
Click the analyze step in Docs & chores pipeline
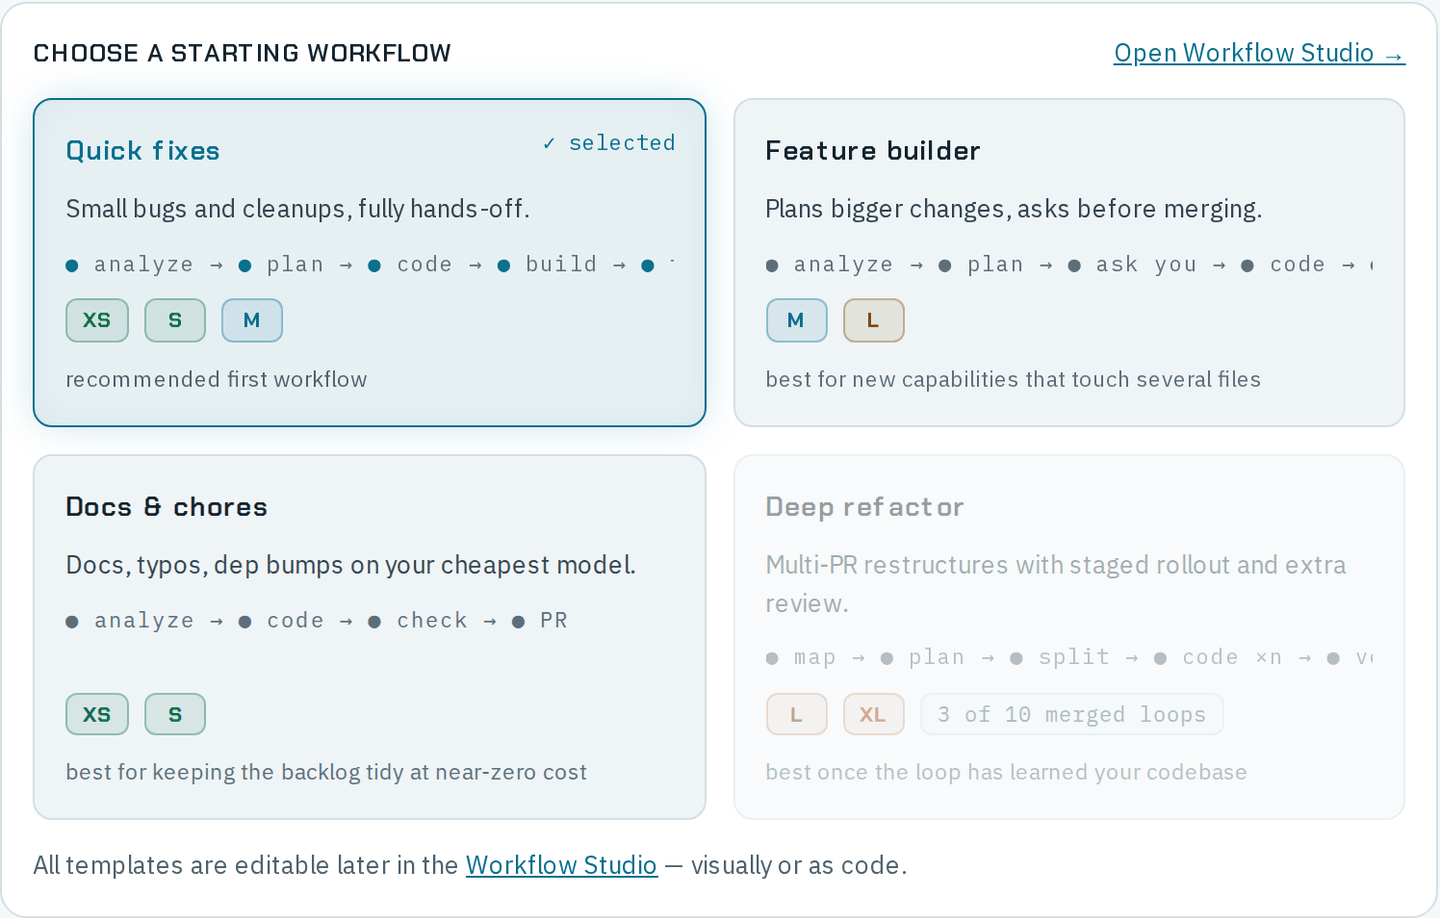click(130, 620)
